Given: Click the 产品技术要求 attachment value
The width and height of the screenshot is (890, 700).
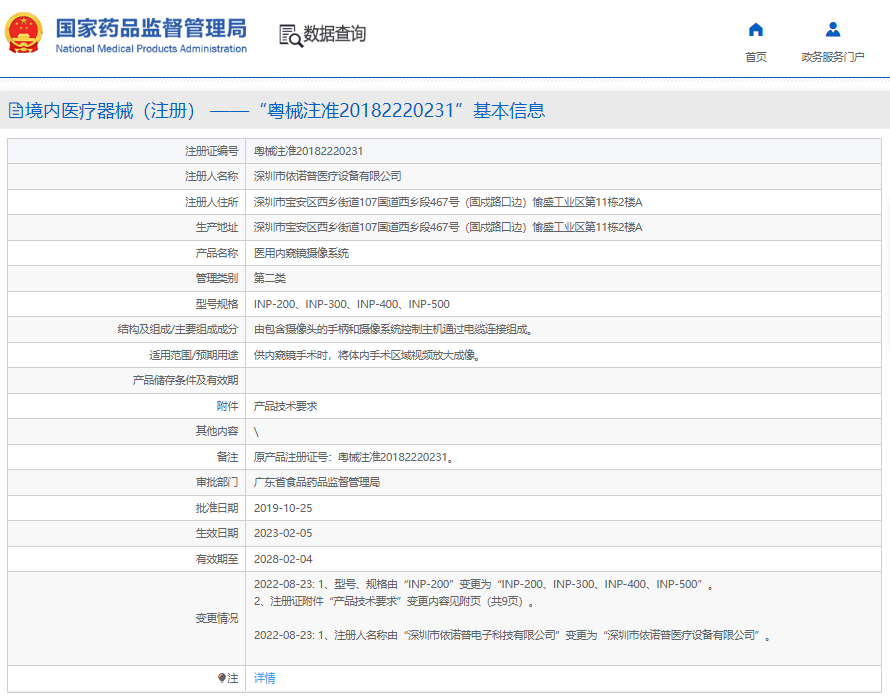Looking at the screenshot, I should tap(286, 406).
